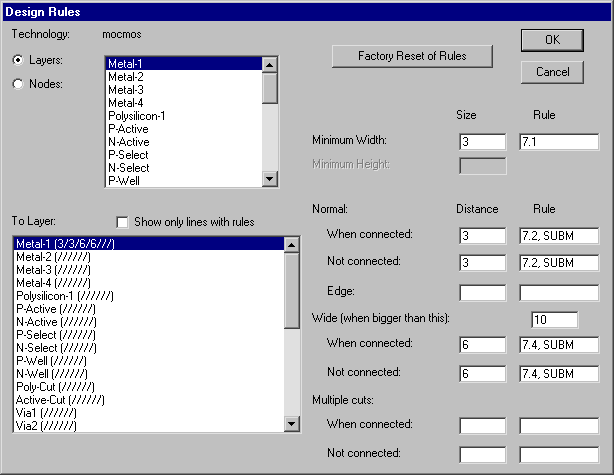Click the OK button
Image resolution: width=614 pixels, height=475 pixels.
tap(552, 40)
